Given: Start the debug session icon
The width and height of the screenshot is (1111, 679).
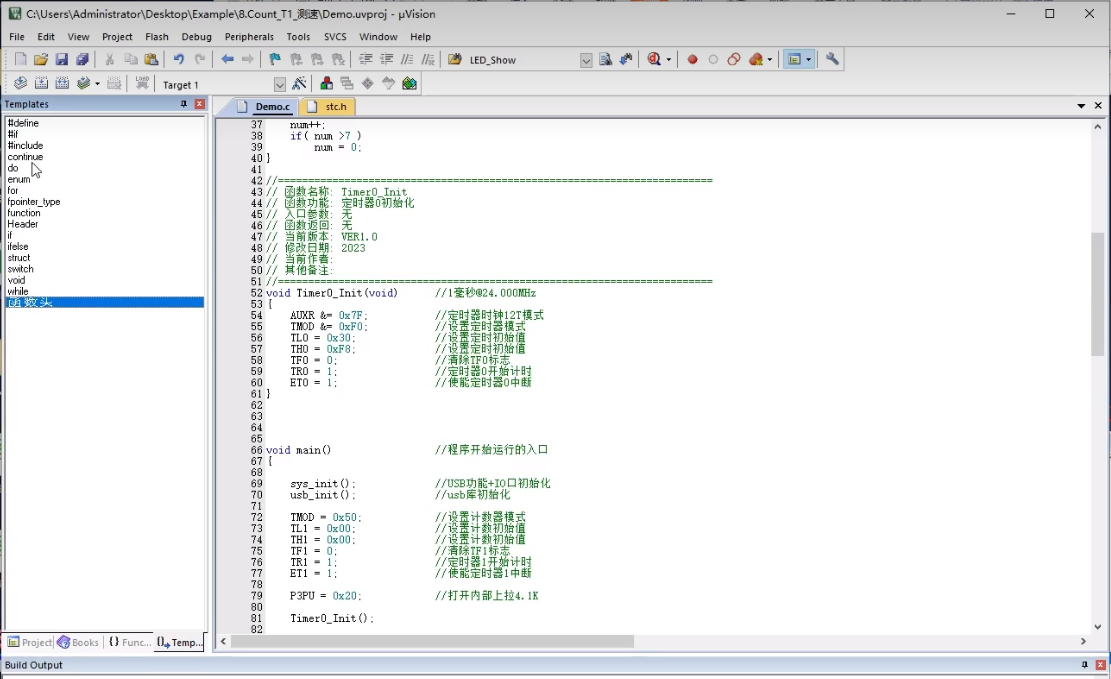Looking at the screenshot, I should (655, 60).
